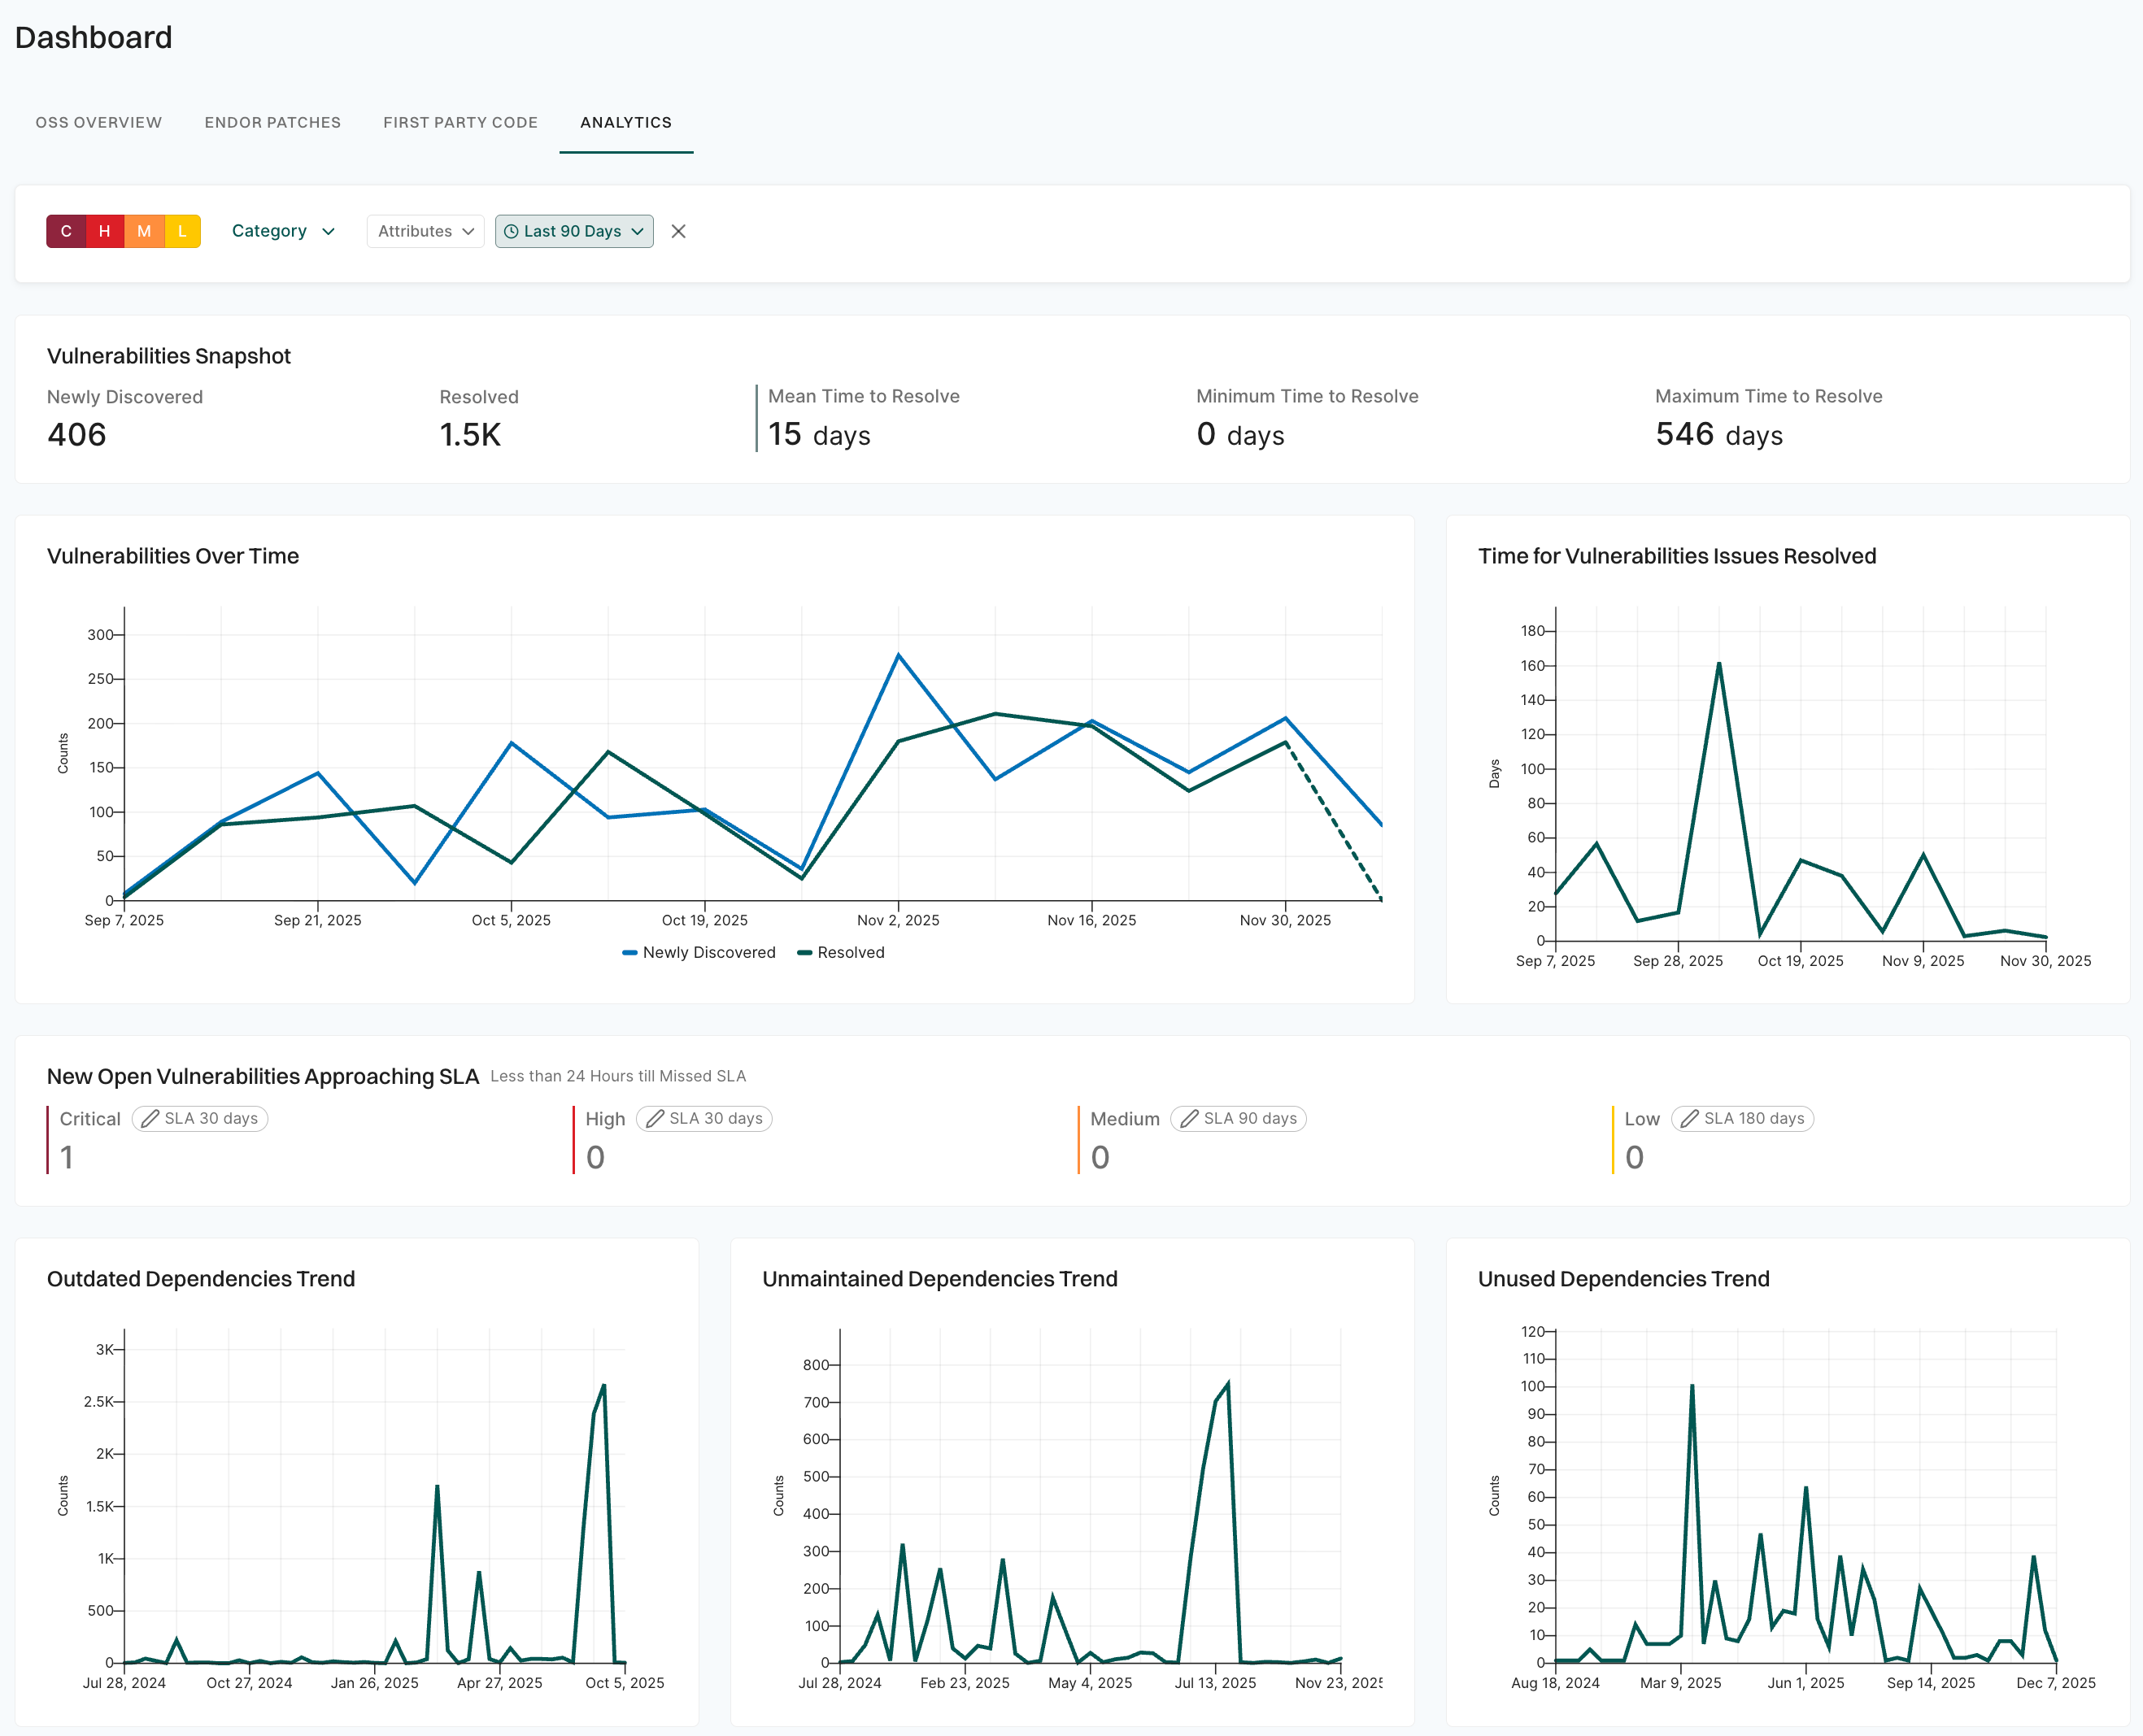This screenshot has height=1736, width=2143.
Task: Open the Attributes dropdown
Action: pos(425,231)
